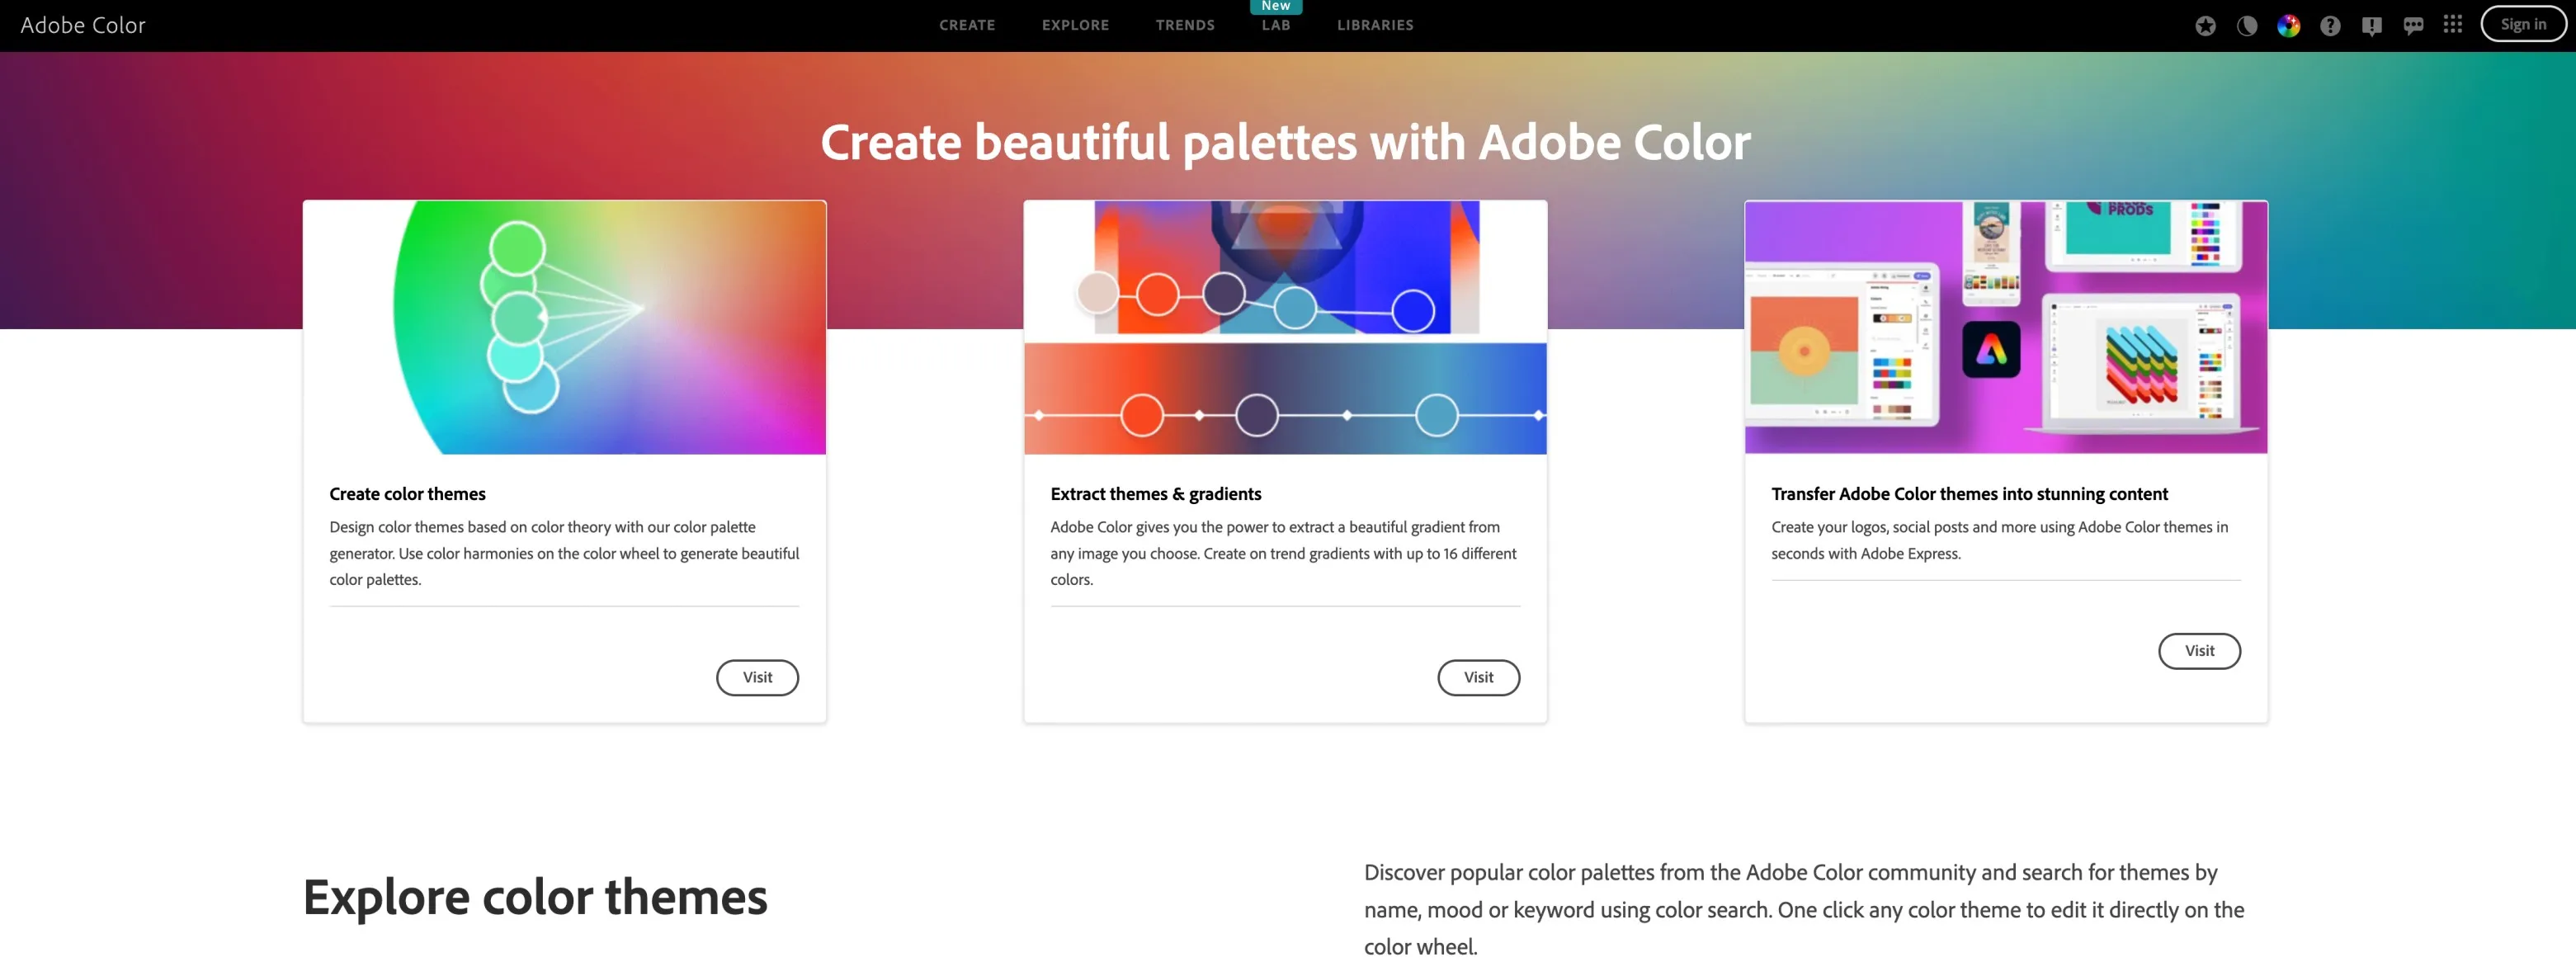Click the gradient extraction card image

click(1284, 328)
